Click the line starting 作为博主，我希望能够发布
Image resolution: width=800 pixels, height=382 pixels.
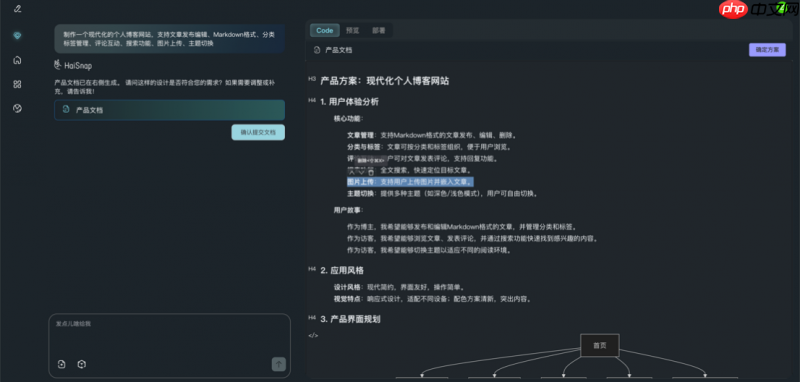[x=462, y=227]
